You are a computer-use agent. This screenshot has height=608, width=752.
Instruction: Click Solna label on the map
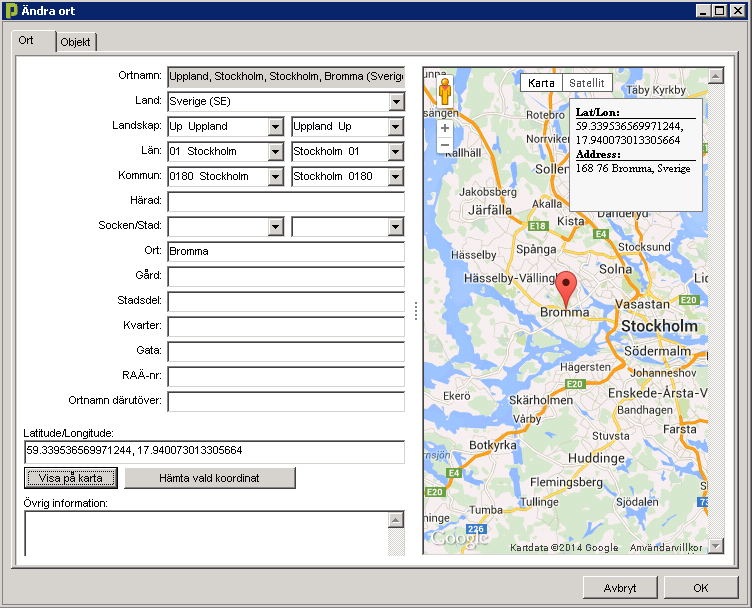pyautogui.click(x=615, y=269)
